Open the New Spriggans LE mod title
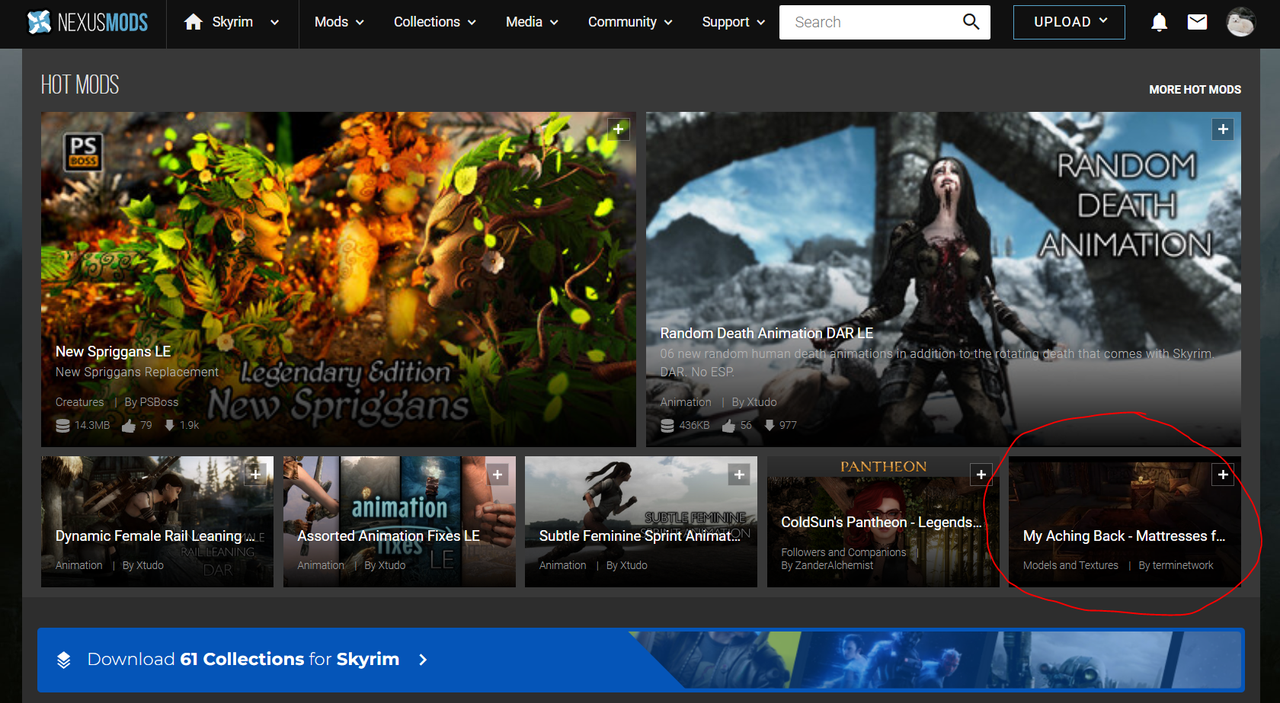This screenshot has width=1280, height=703. [x=113, y=351]
